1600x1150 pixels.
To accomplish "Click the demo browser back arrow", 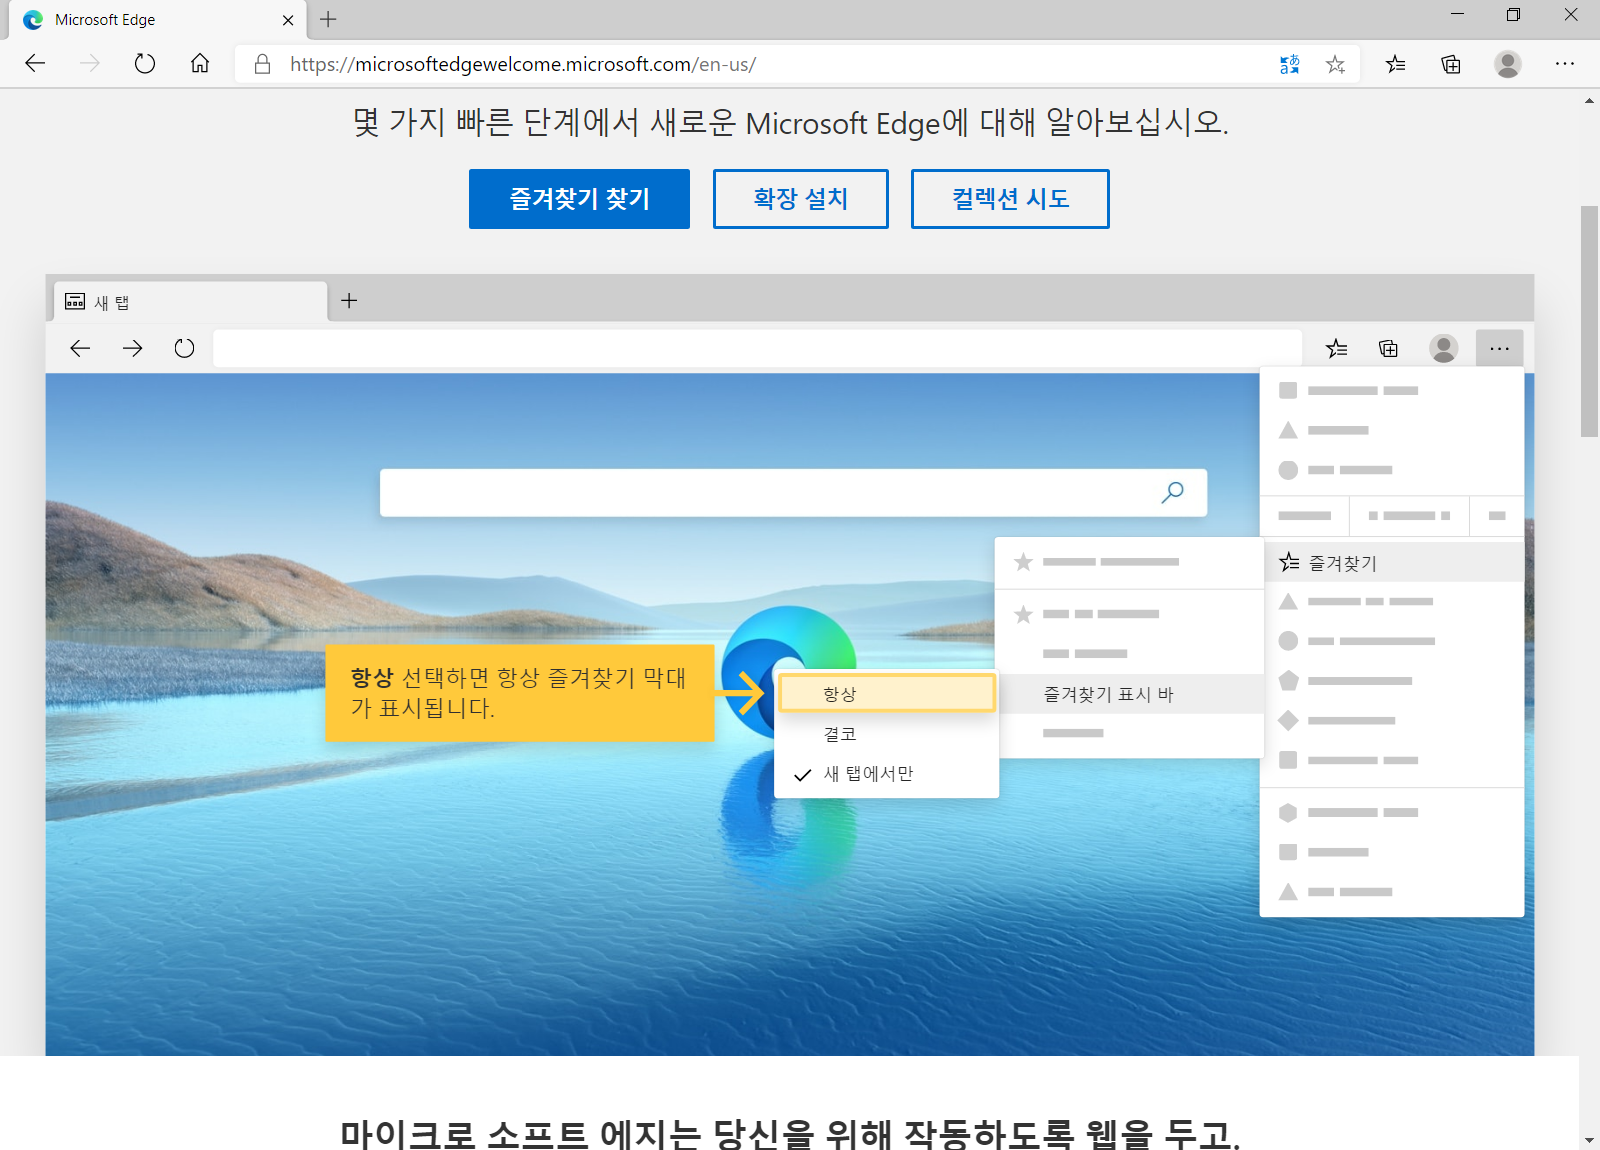I will tap(80, 348).
